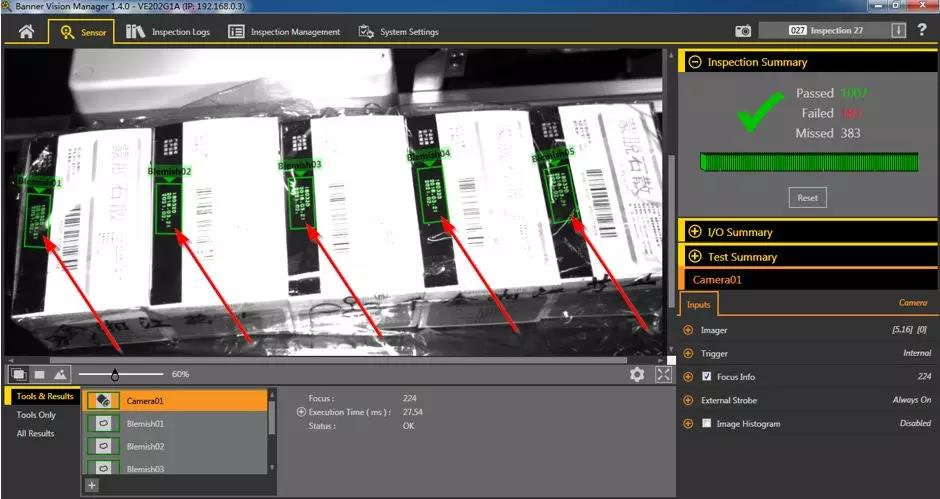Image resolution: width=940 pixels, height=499 pixels.
Task: Open the Inspection 27 selector dropdown
Action: (832, 31)
